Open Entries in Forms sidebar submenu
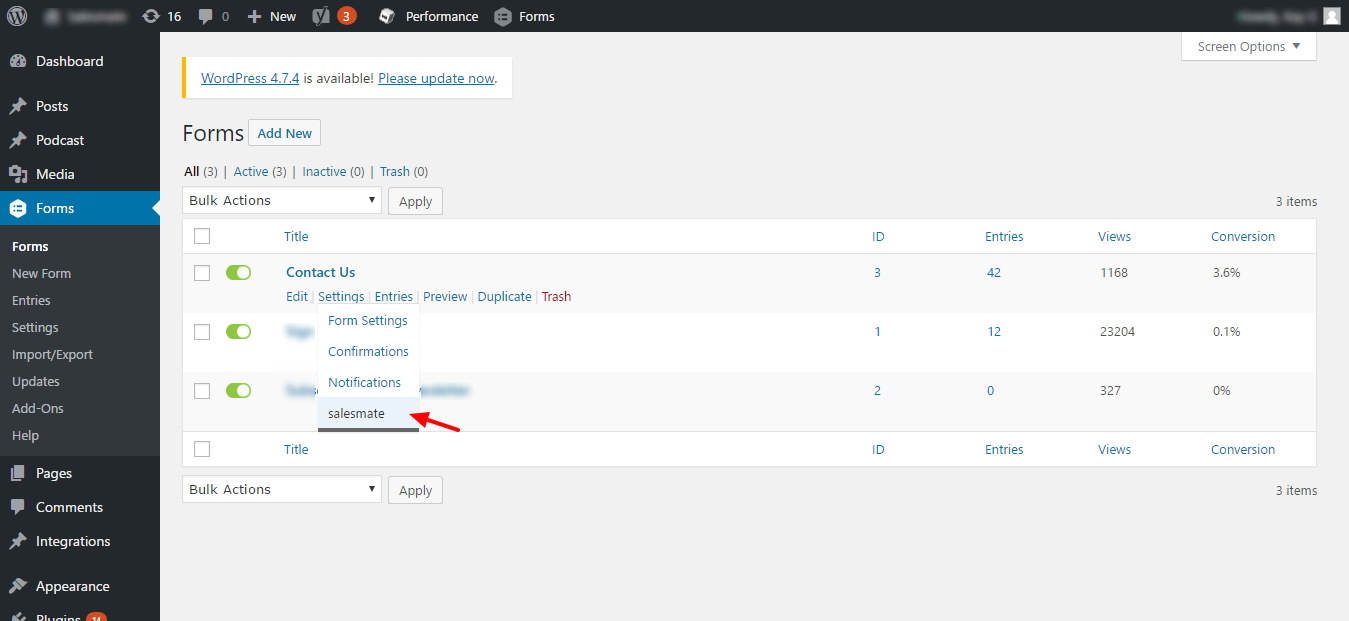 pyautogui.click(x=31, y=300)
